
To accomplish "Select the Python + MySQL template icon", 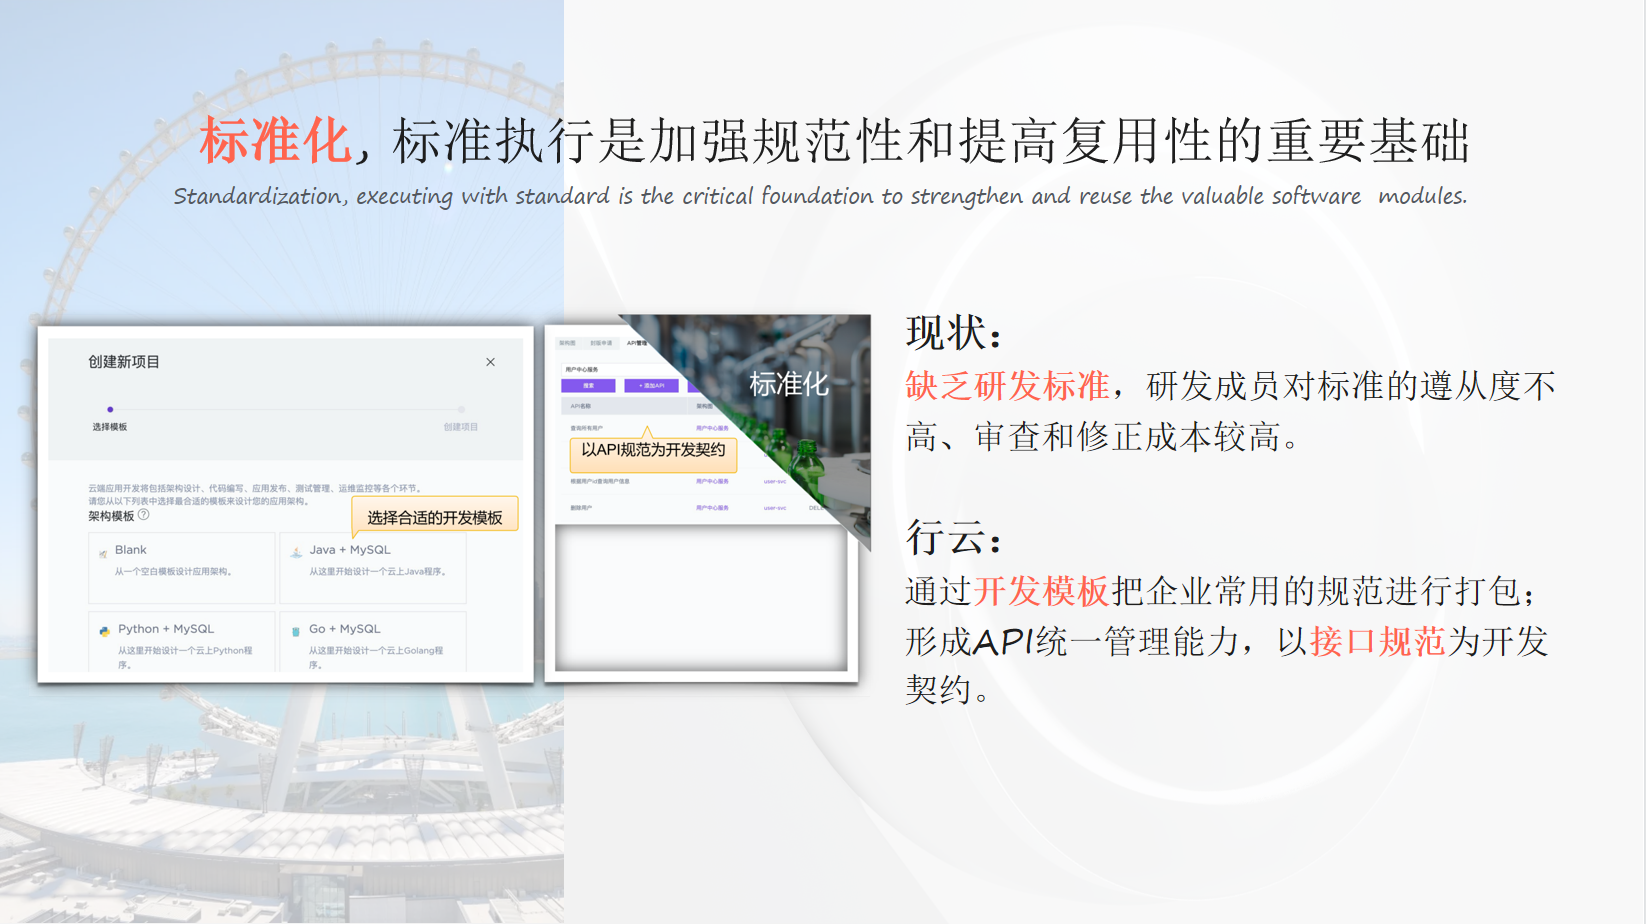I will 104,630.
